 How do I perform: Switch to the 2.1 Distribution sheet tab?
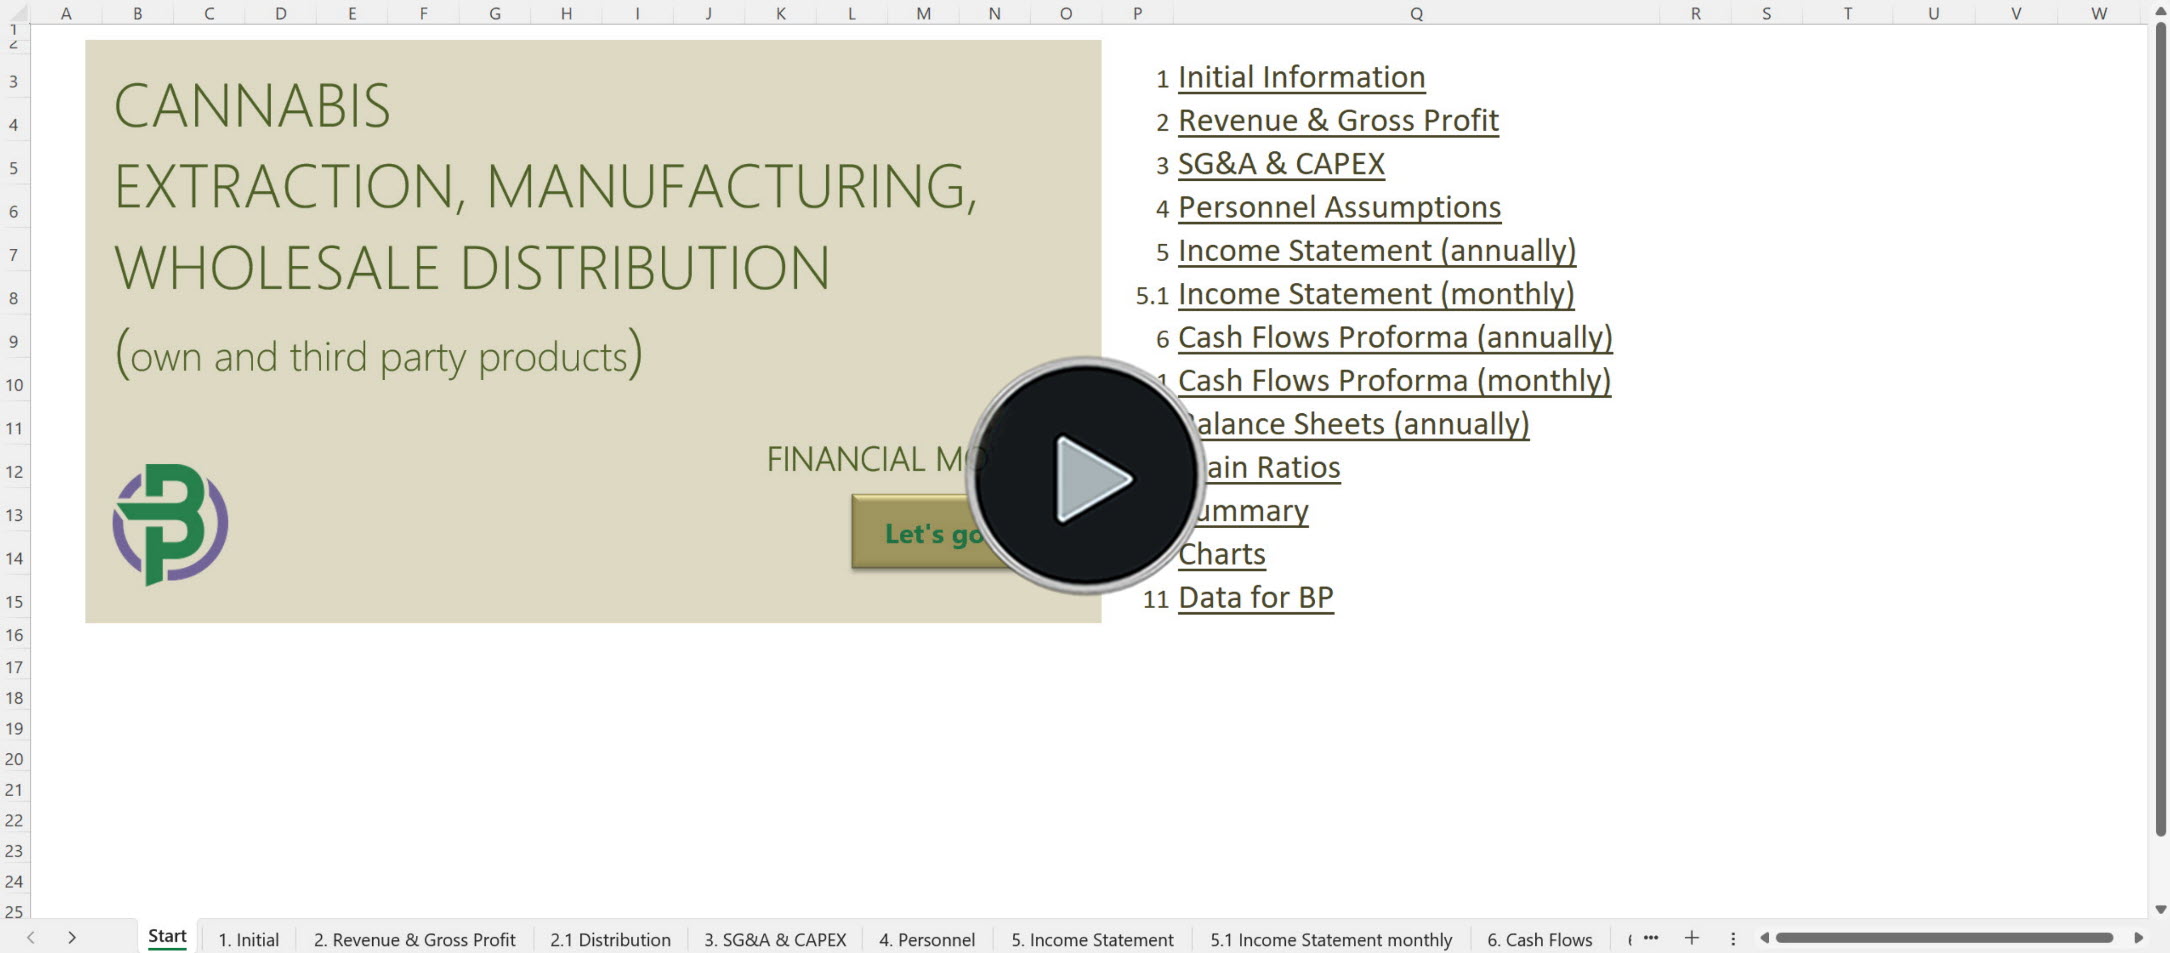pos(610,938)
